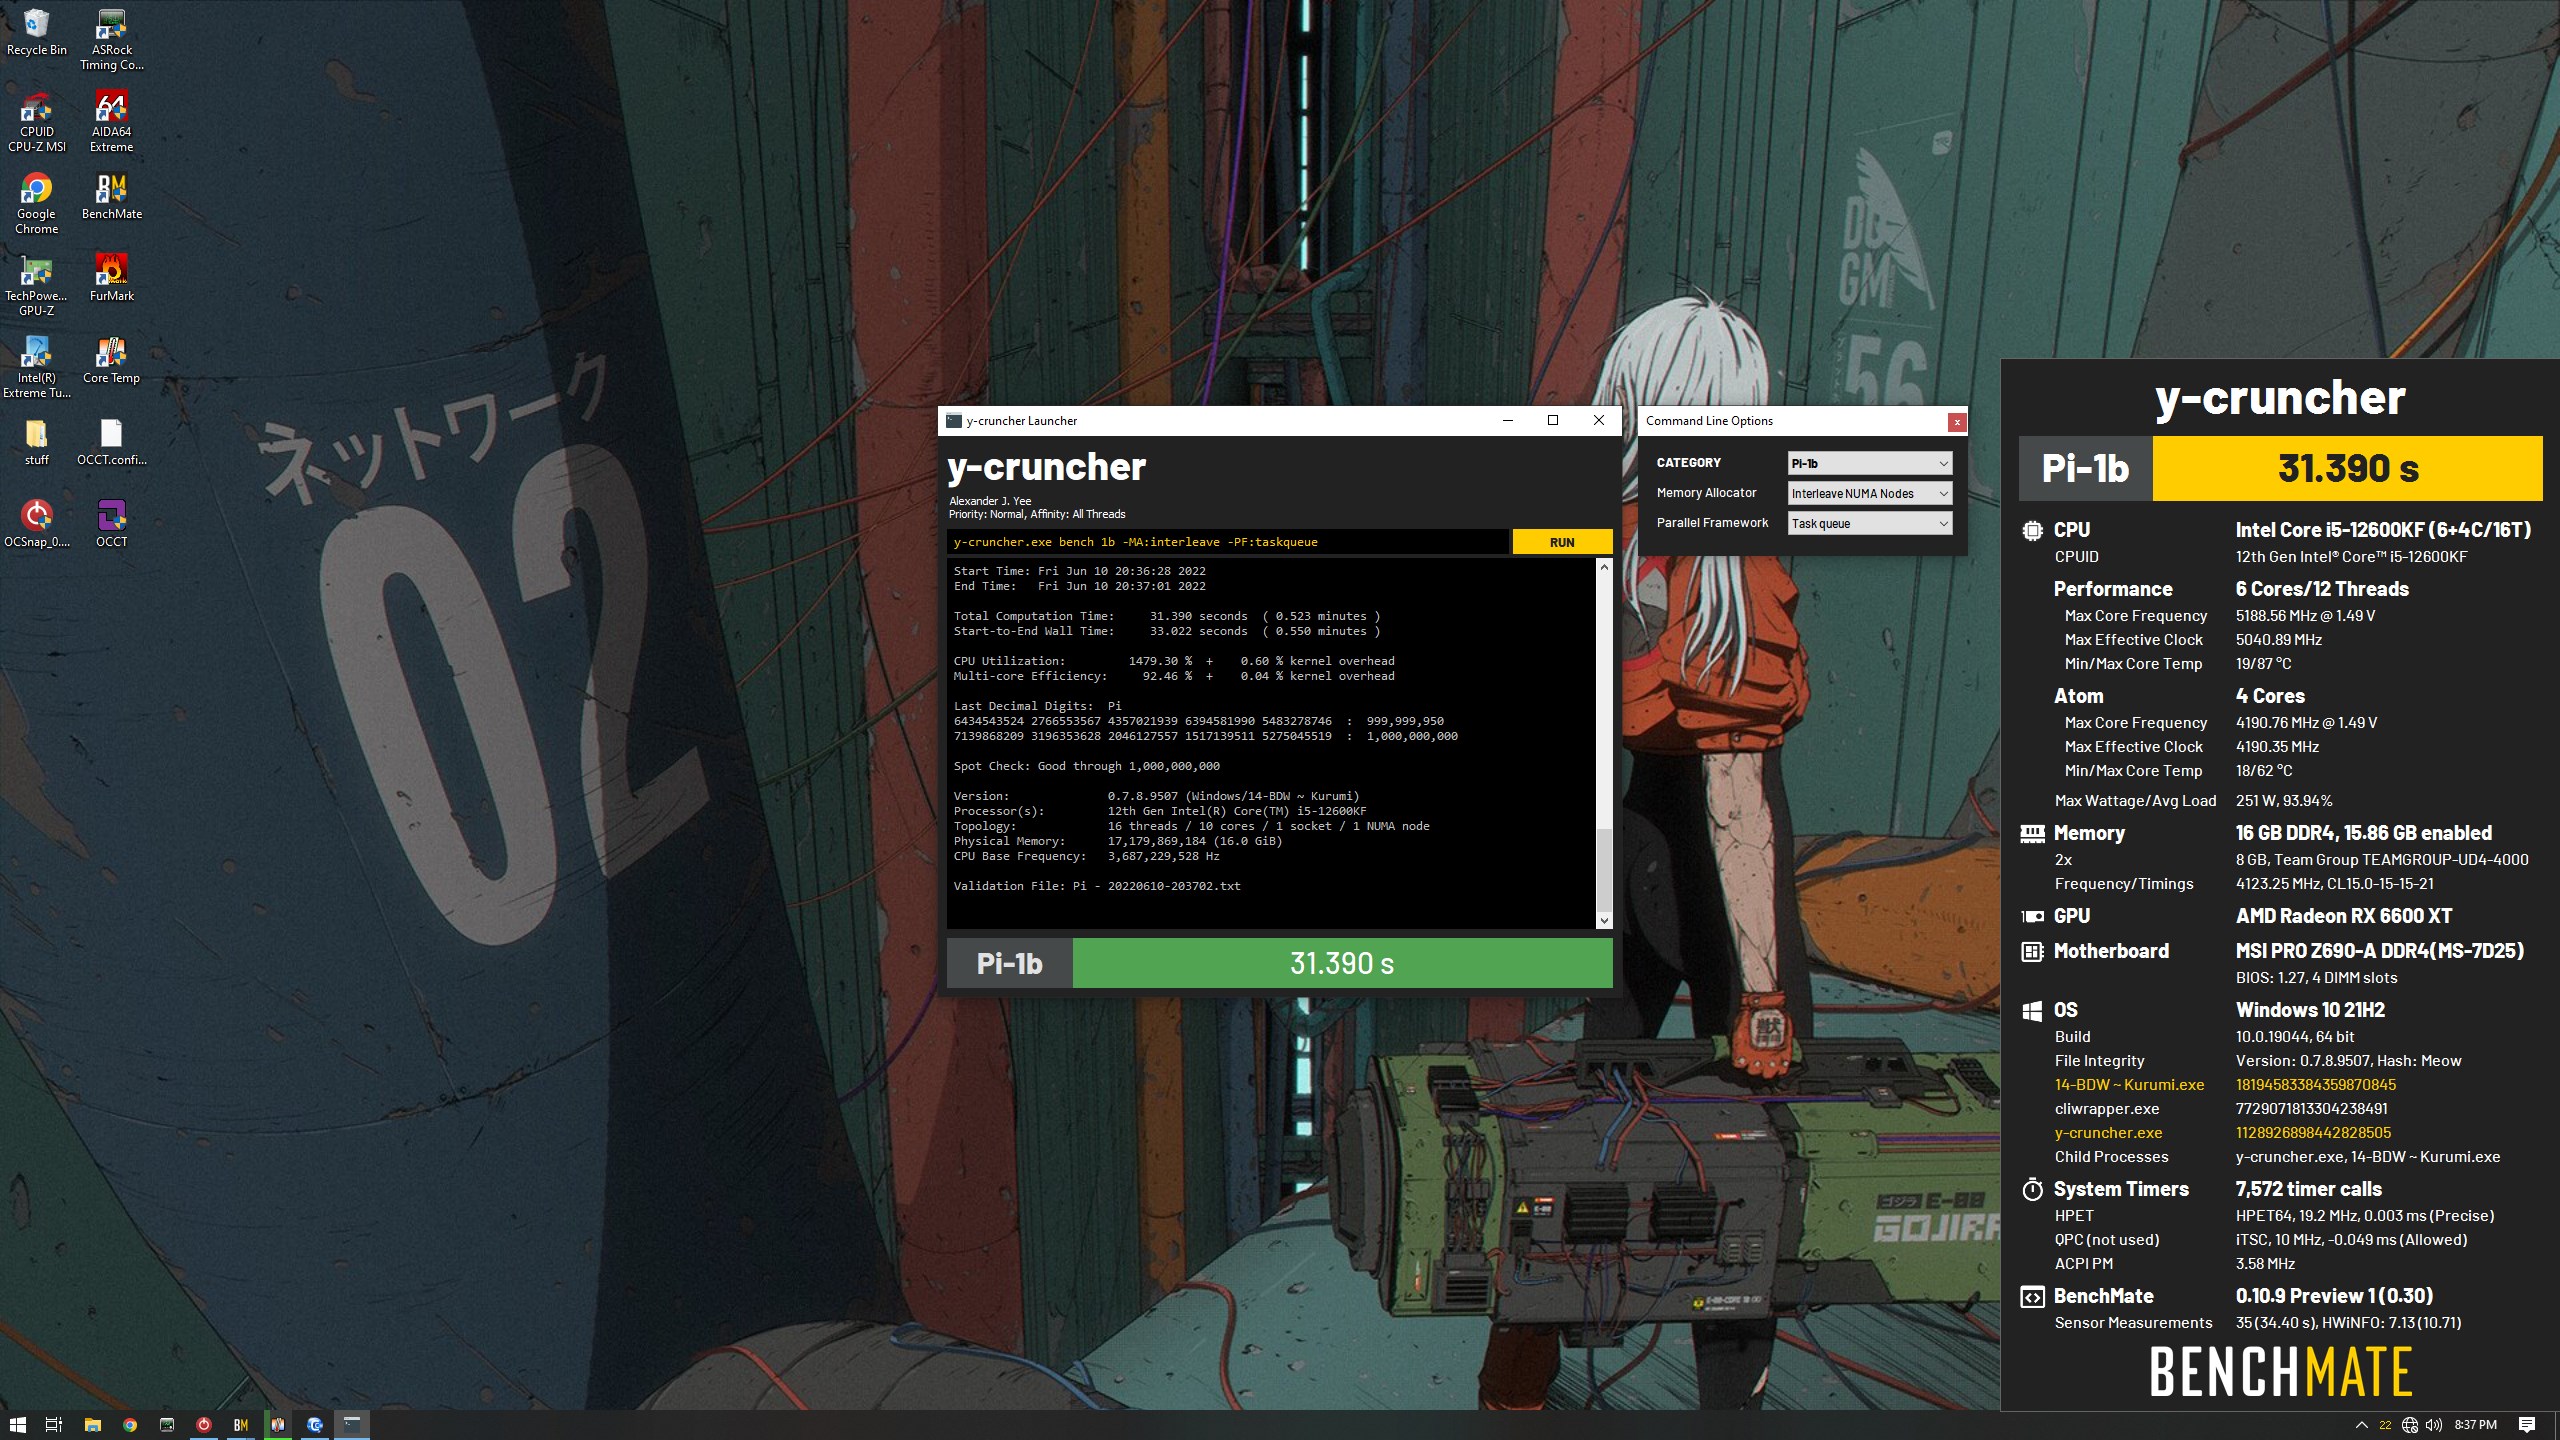Switch to Chrome in the taskbar
Viewport: 2560px width, 1440px height.
pos(130,1425)
